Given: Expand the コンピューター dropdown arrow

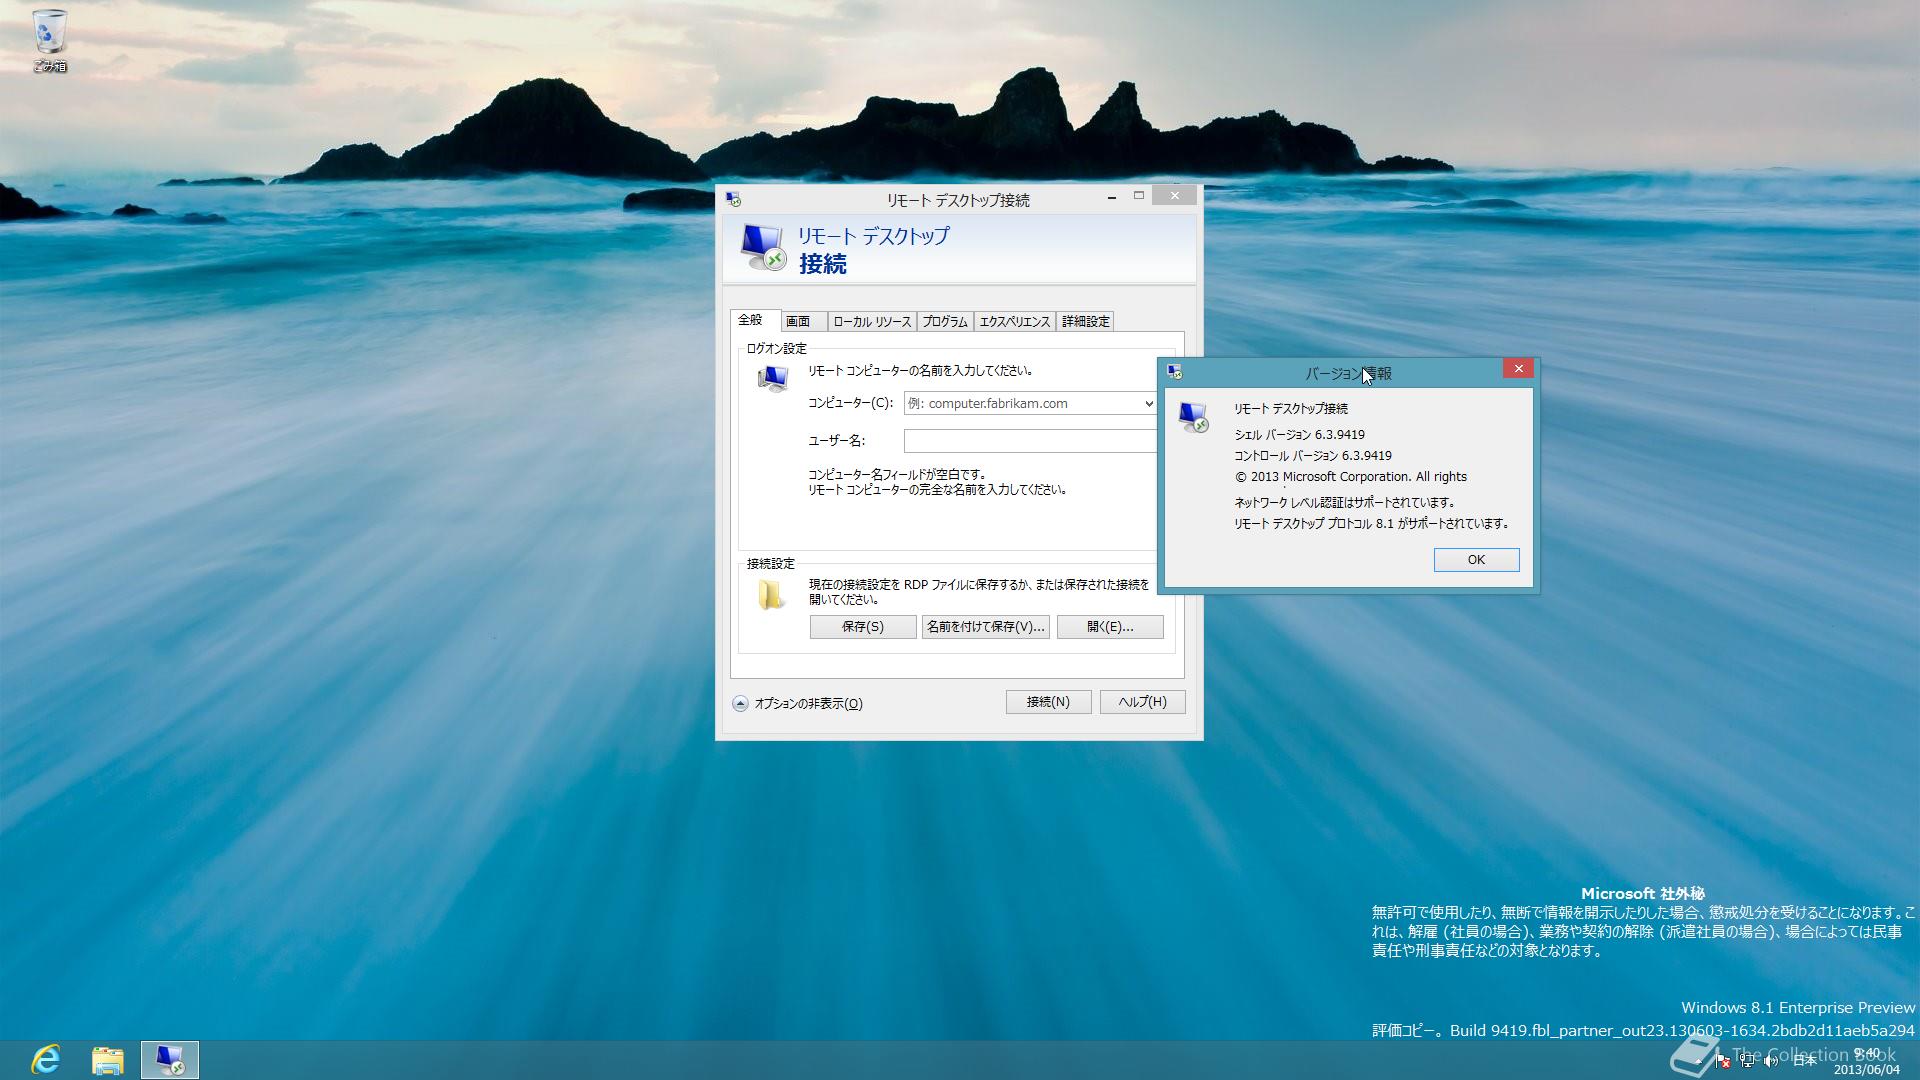Looking at the screenshot, I should click(1149, 403).
